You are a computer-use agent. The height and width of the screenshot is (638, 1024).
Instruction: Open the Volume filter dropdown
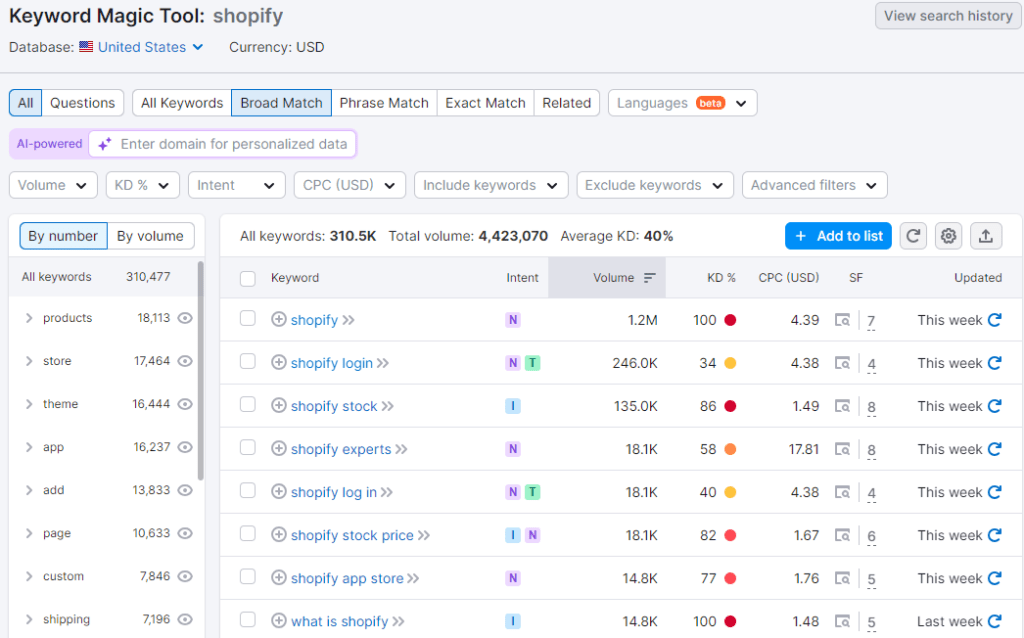(53, 185)
